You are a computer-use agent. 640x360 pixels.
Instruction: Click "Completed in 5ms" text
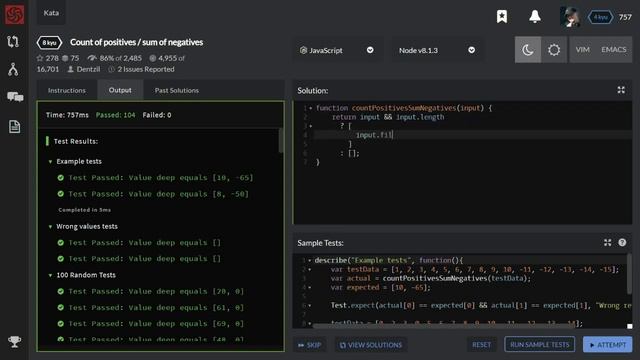pos(84,210)
